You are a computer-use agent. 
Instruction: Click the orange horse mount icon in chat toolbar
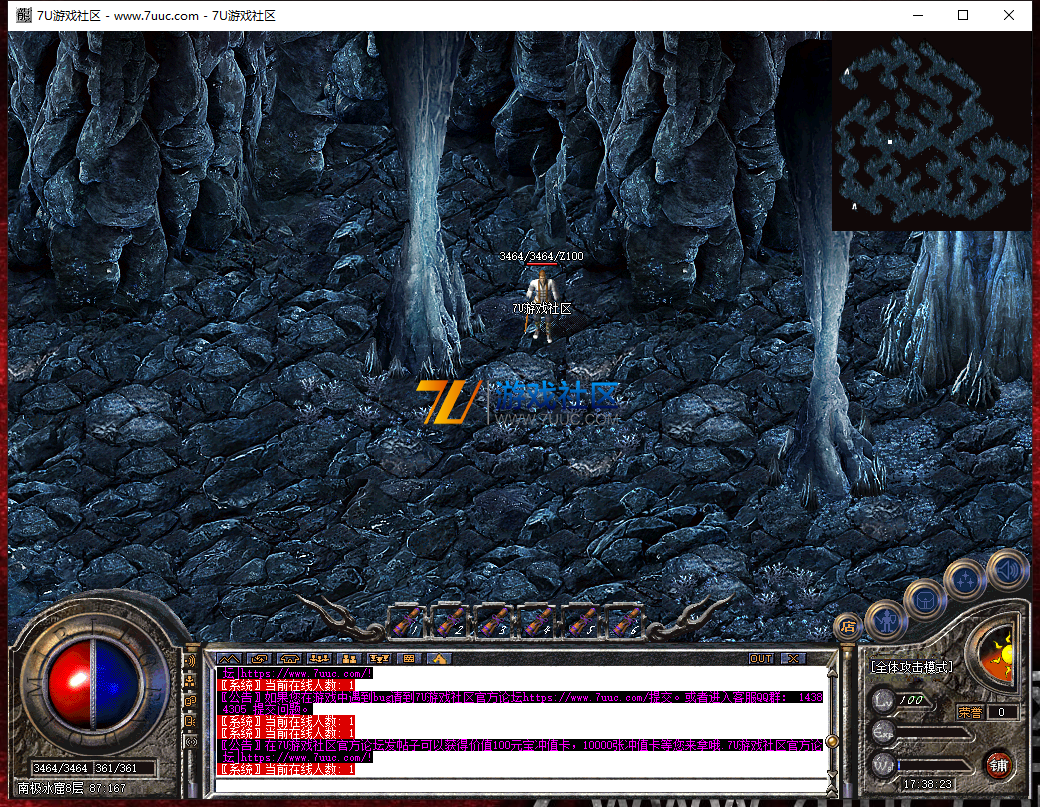[x=439, y=658]
